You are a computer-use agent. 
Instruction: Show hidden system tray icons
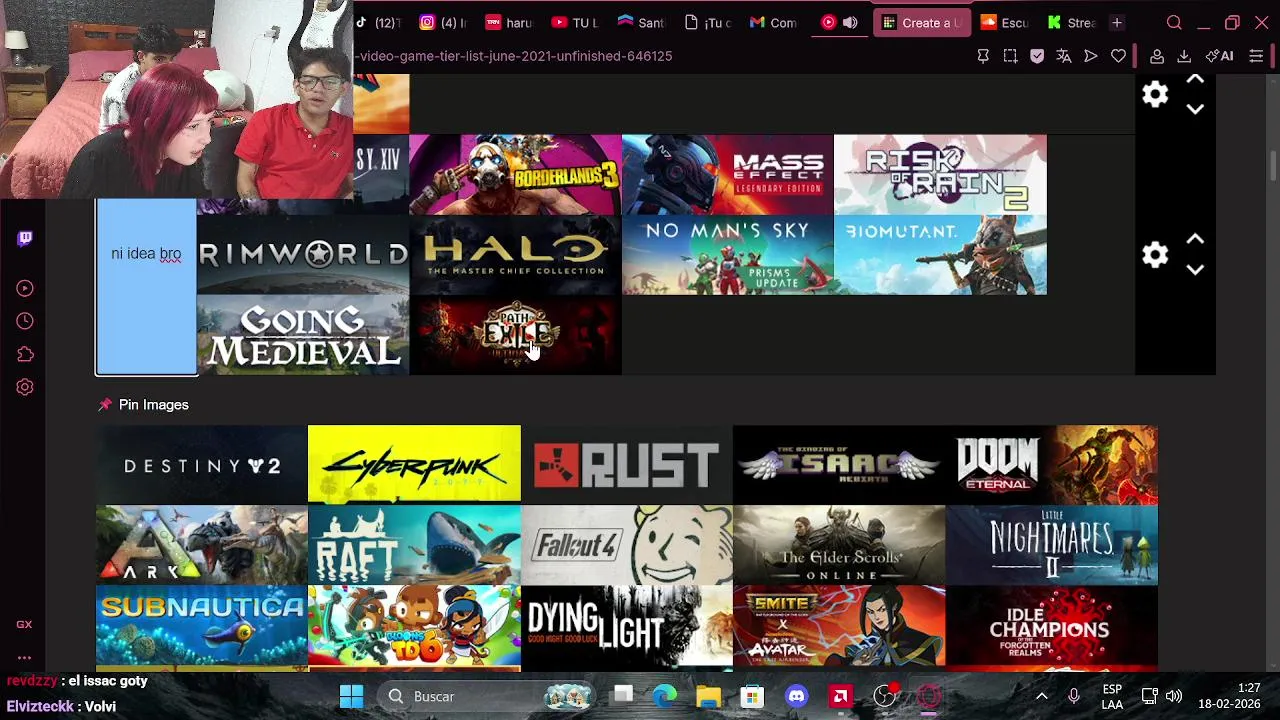tap(1041, 696)
